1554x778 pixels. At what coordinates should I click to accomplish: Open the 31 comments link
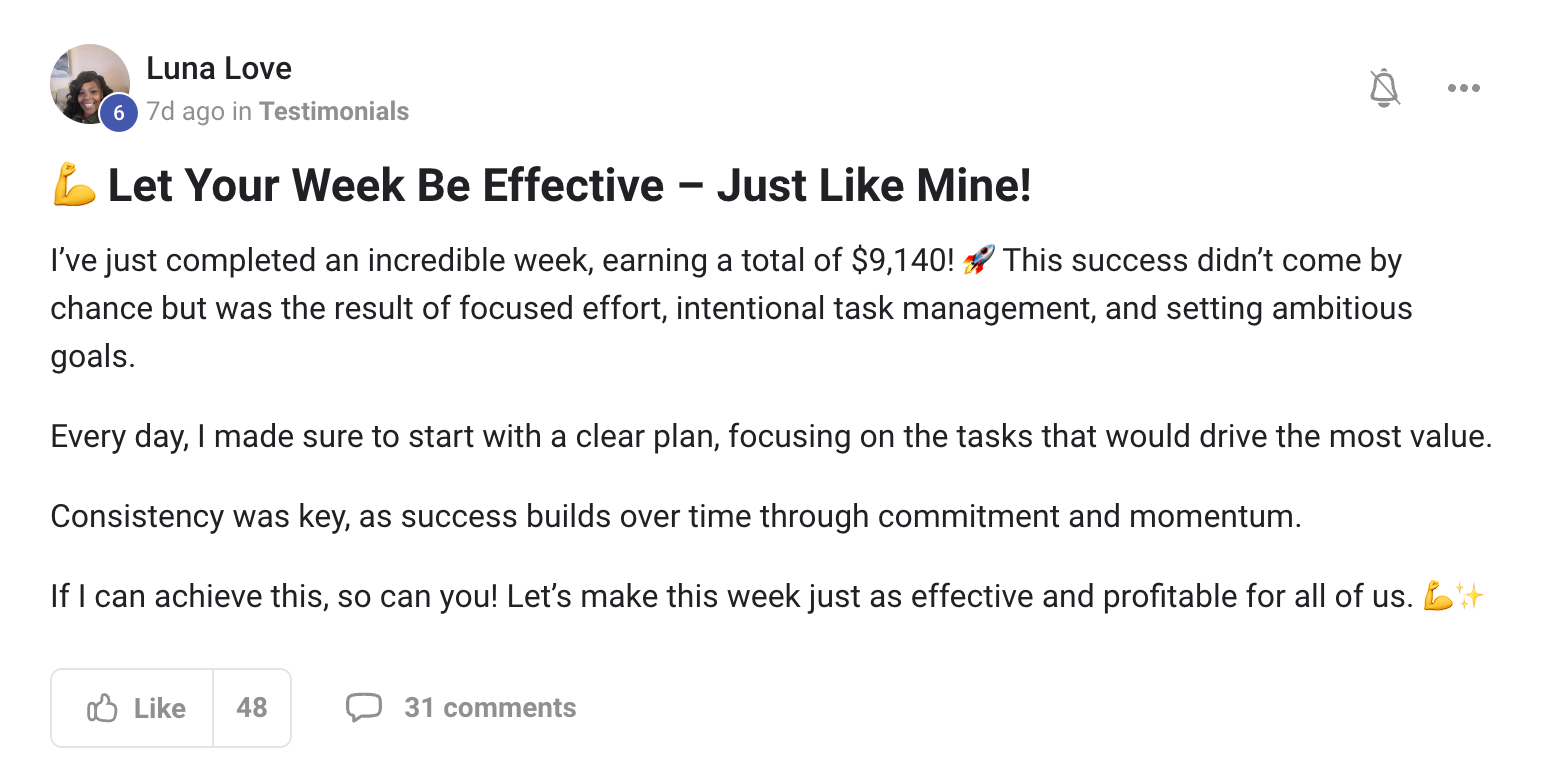(x=490, y=709)
